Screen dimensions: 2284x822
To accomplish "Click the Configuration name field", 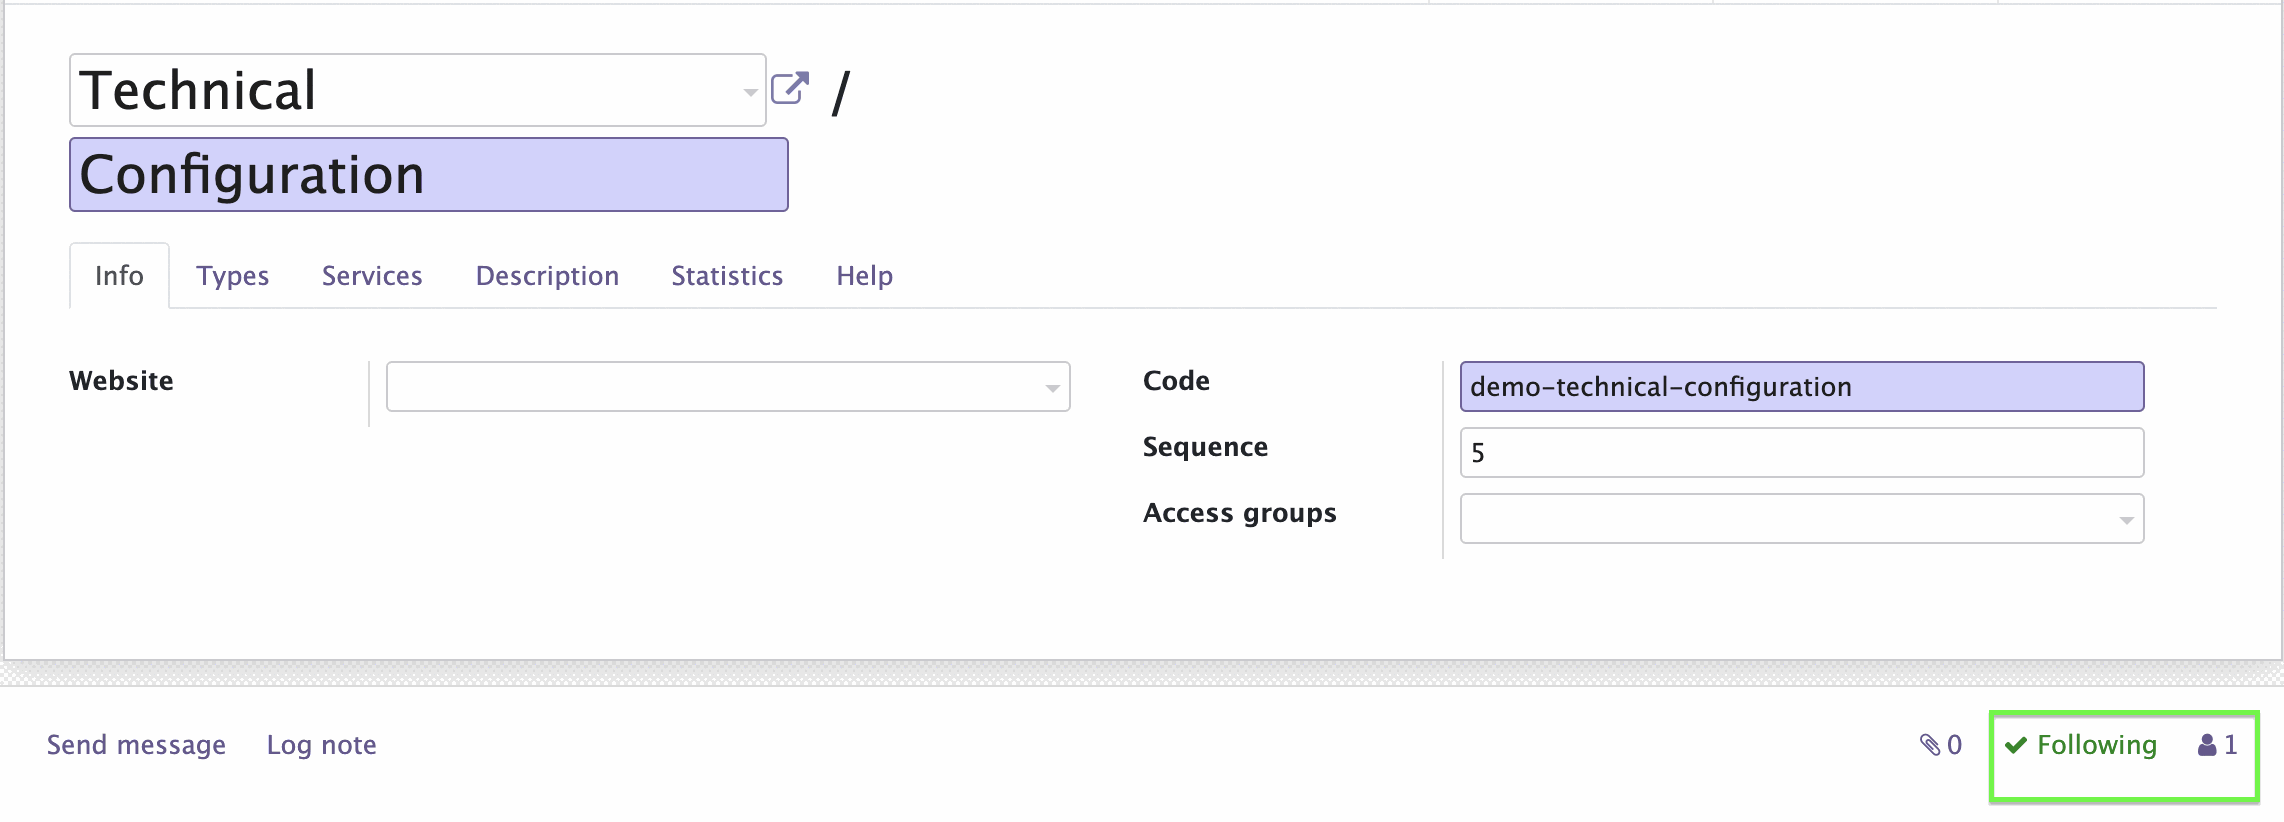I will point(429,175).
